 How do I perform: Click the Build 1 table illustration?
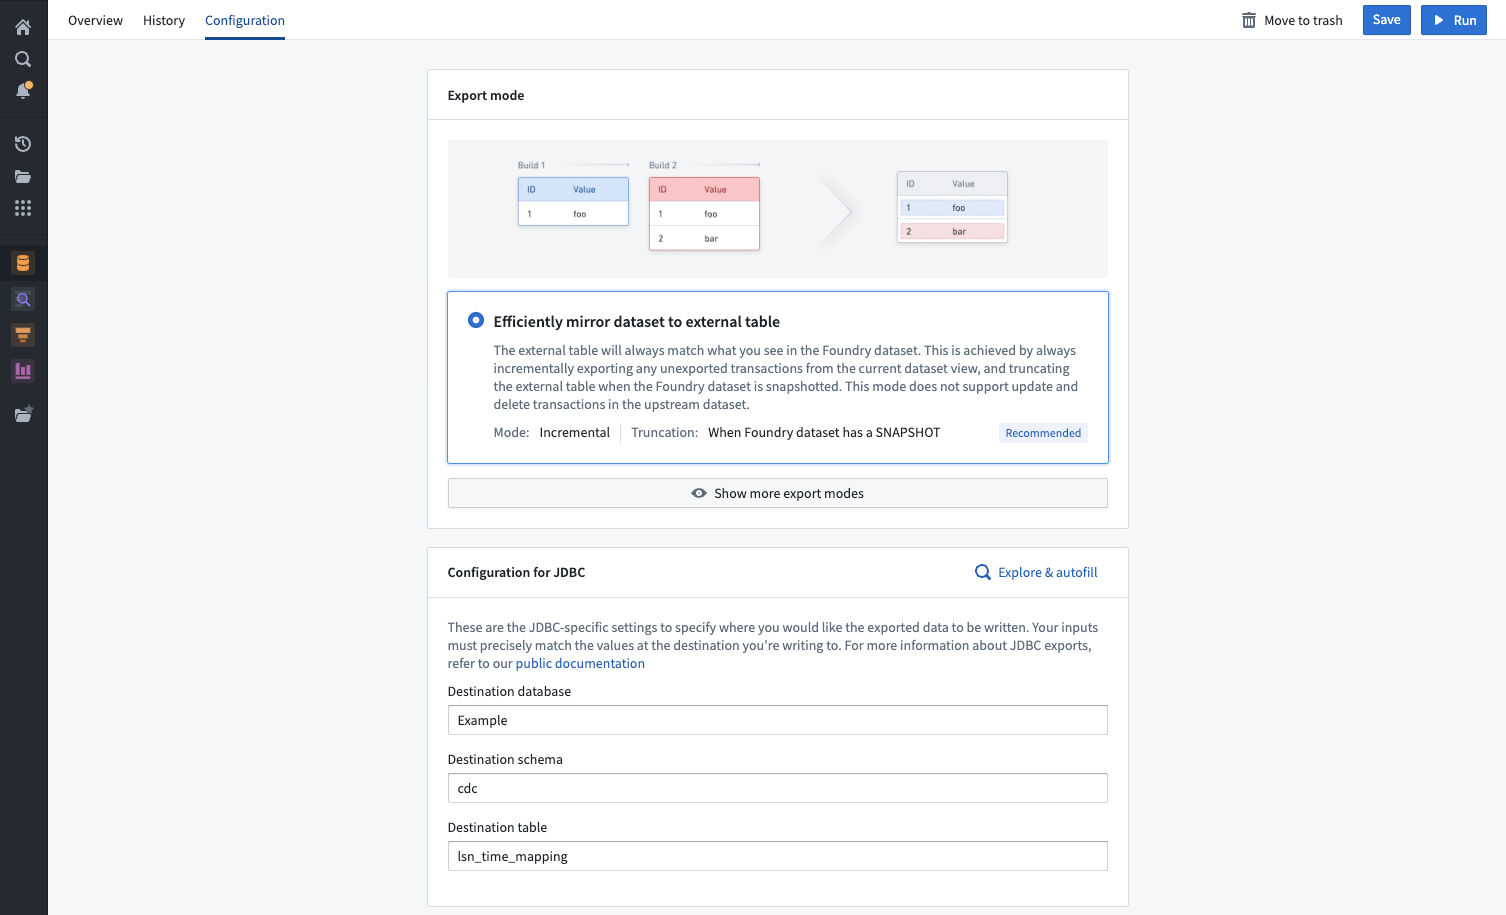tap(573, 201)
